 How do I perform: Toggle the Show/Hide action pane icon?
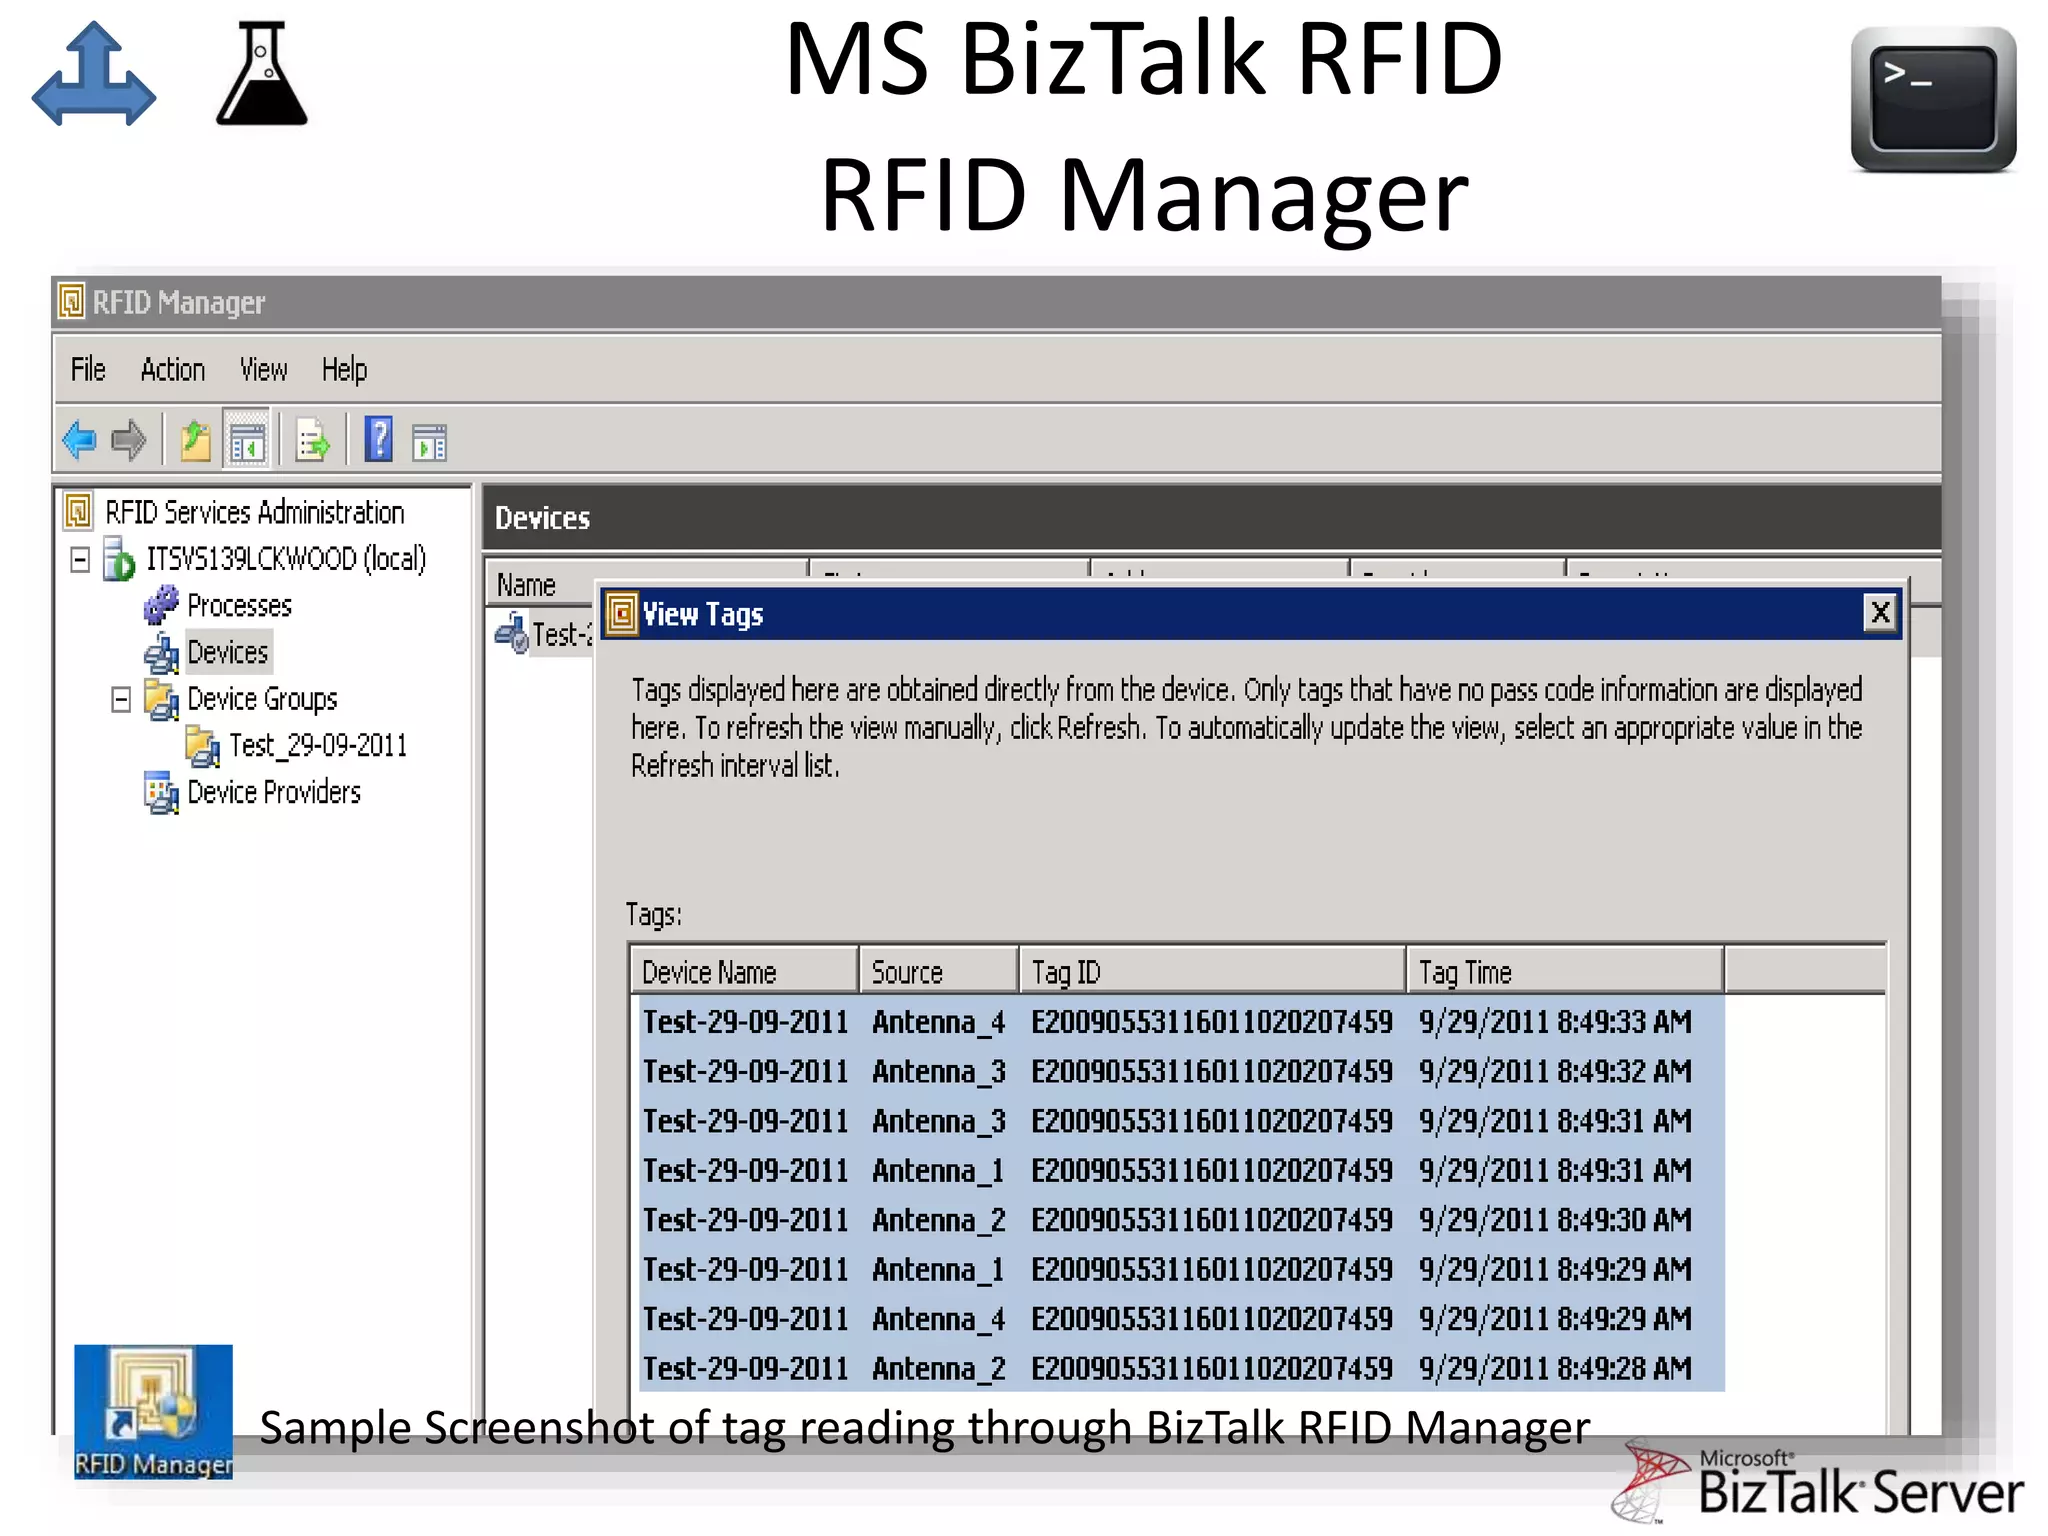tap(429, 442)
